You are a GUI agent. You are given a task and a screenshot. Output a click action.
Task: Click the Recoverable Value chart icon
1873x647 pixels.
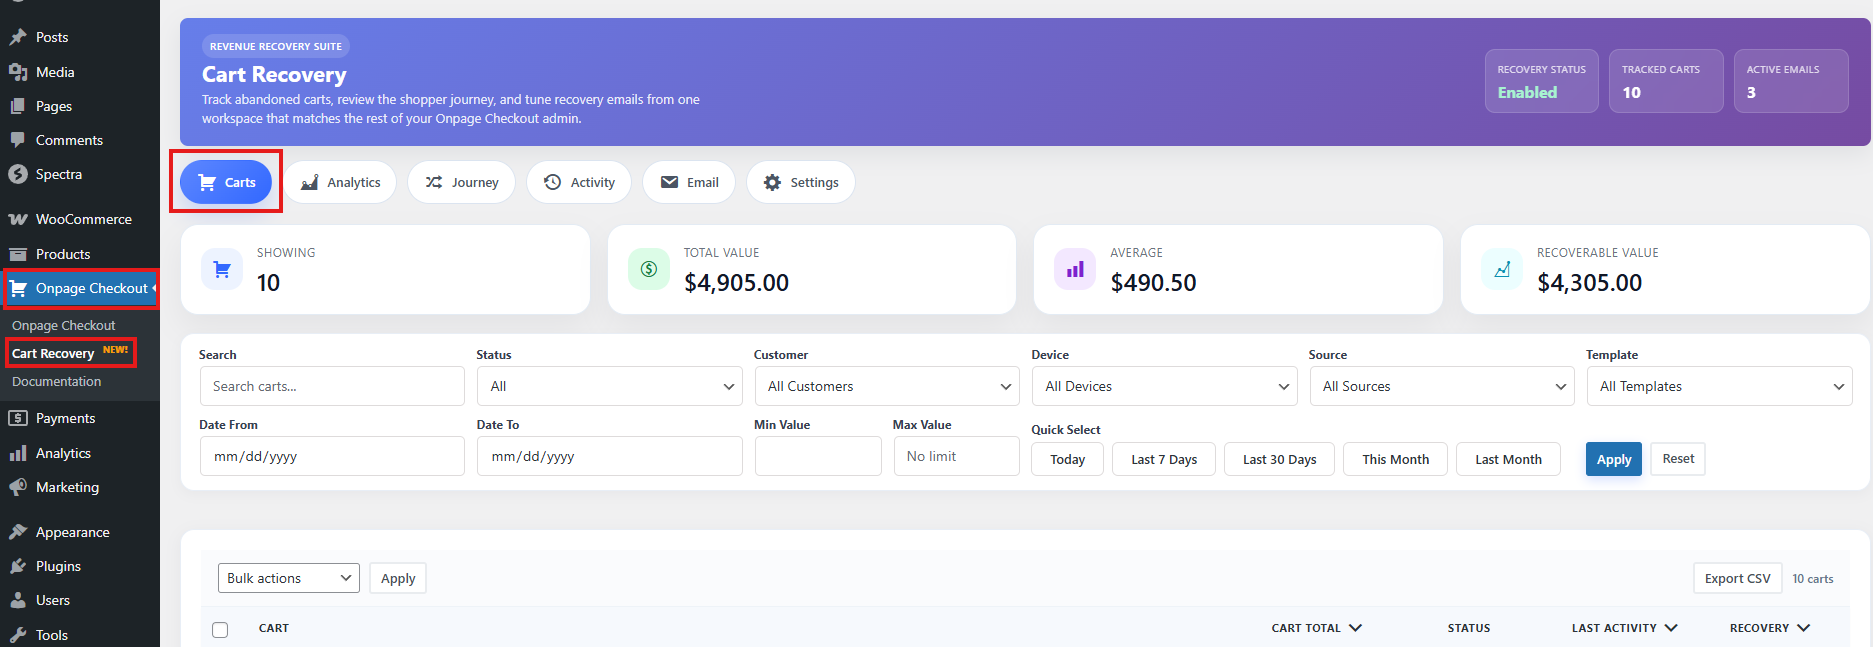[x=1502, y=269]
